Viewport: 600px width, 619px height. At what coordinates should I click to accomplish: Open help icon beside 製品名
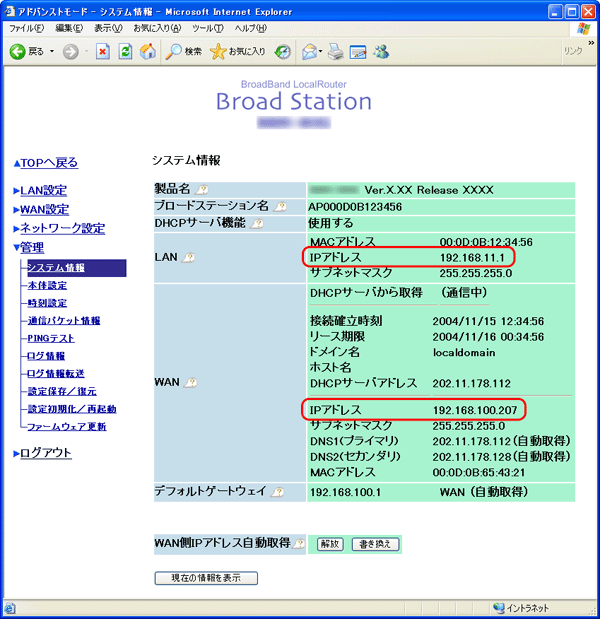(202, 190)
